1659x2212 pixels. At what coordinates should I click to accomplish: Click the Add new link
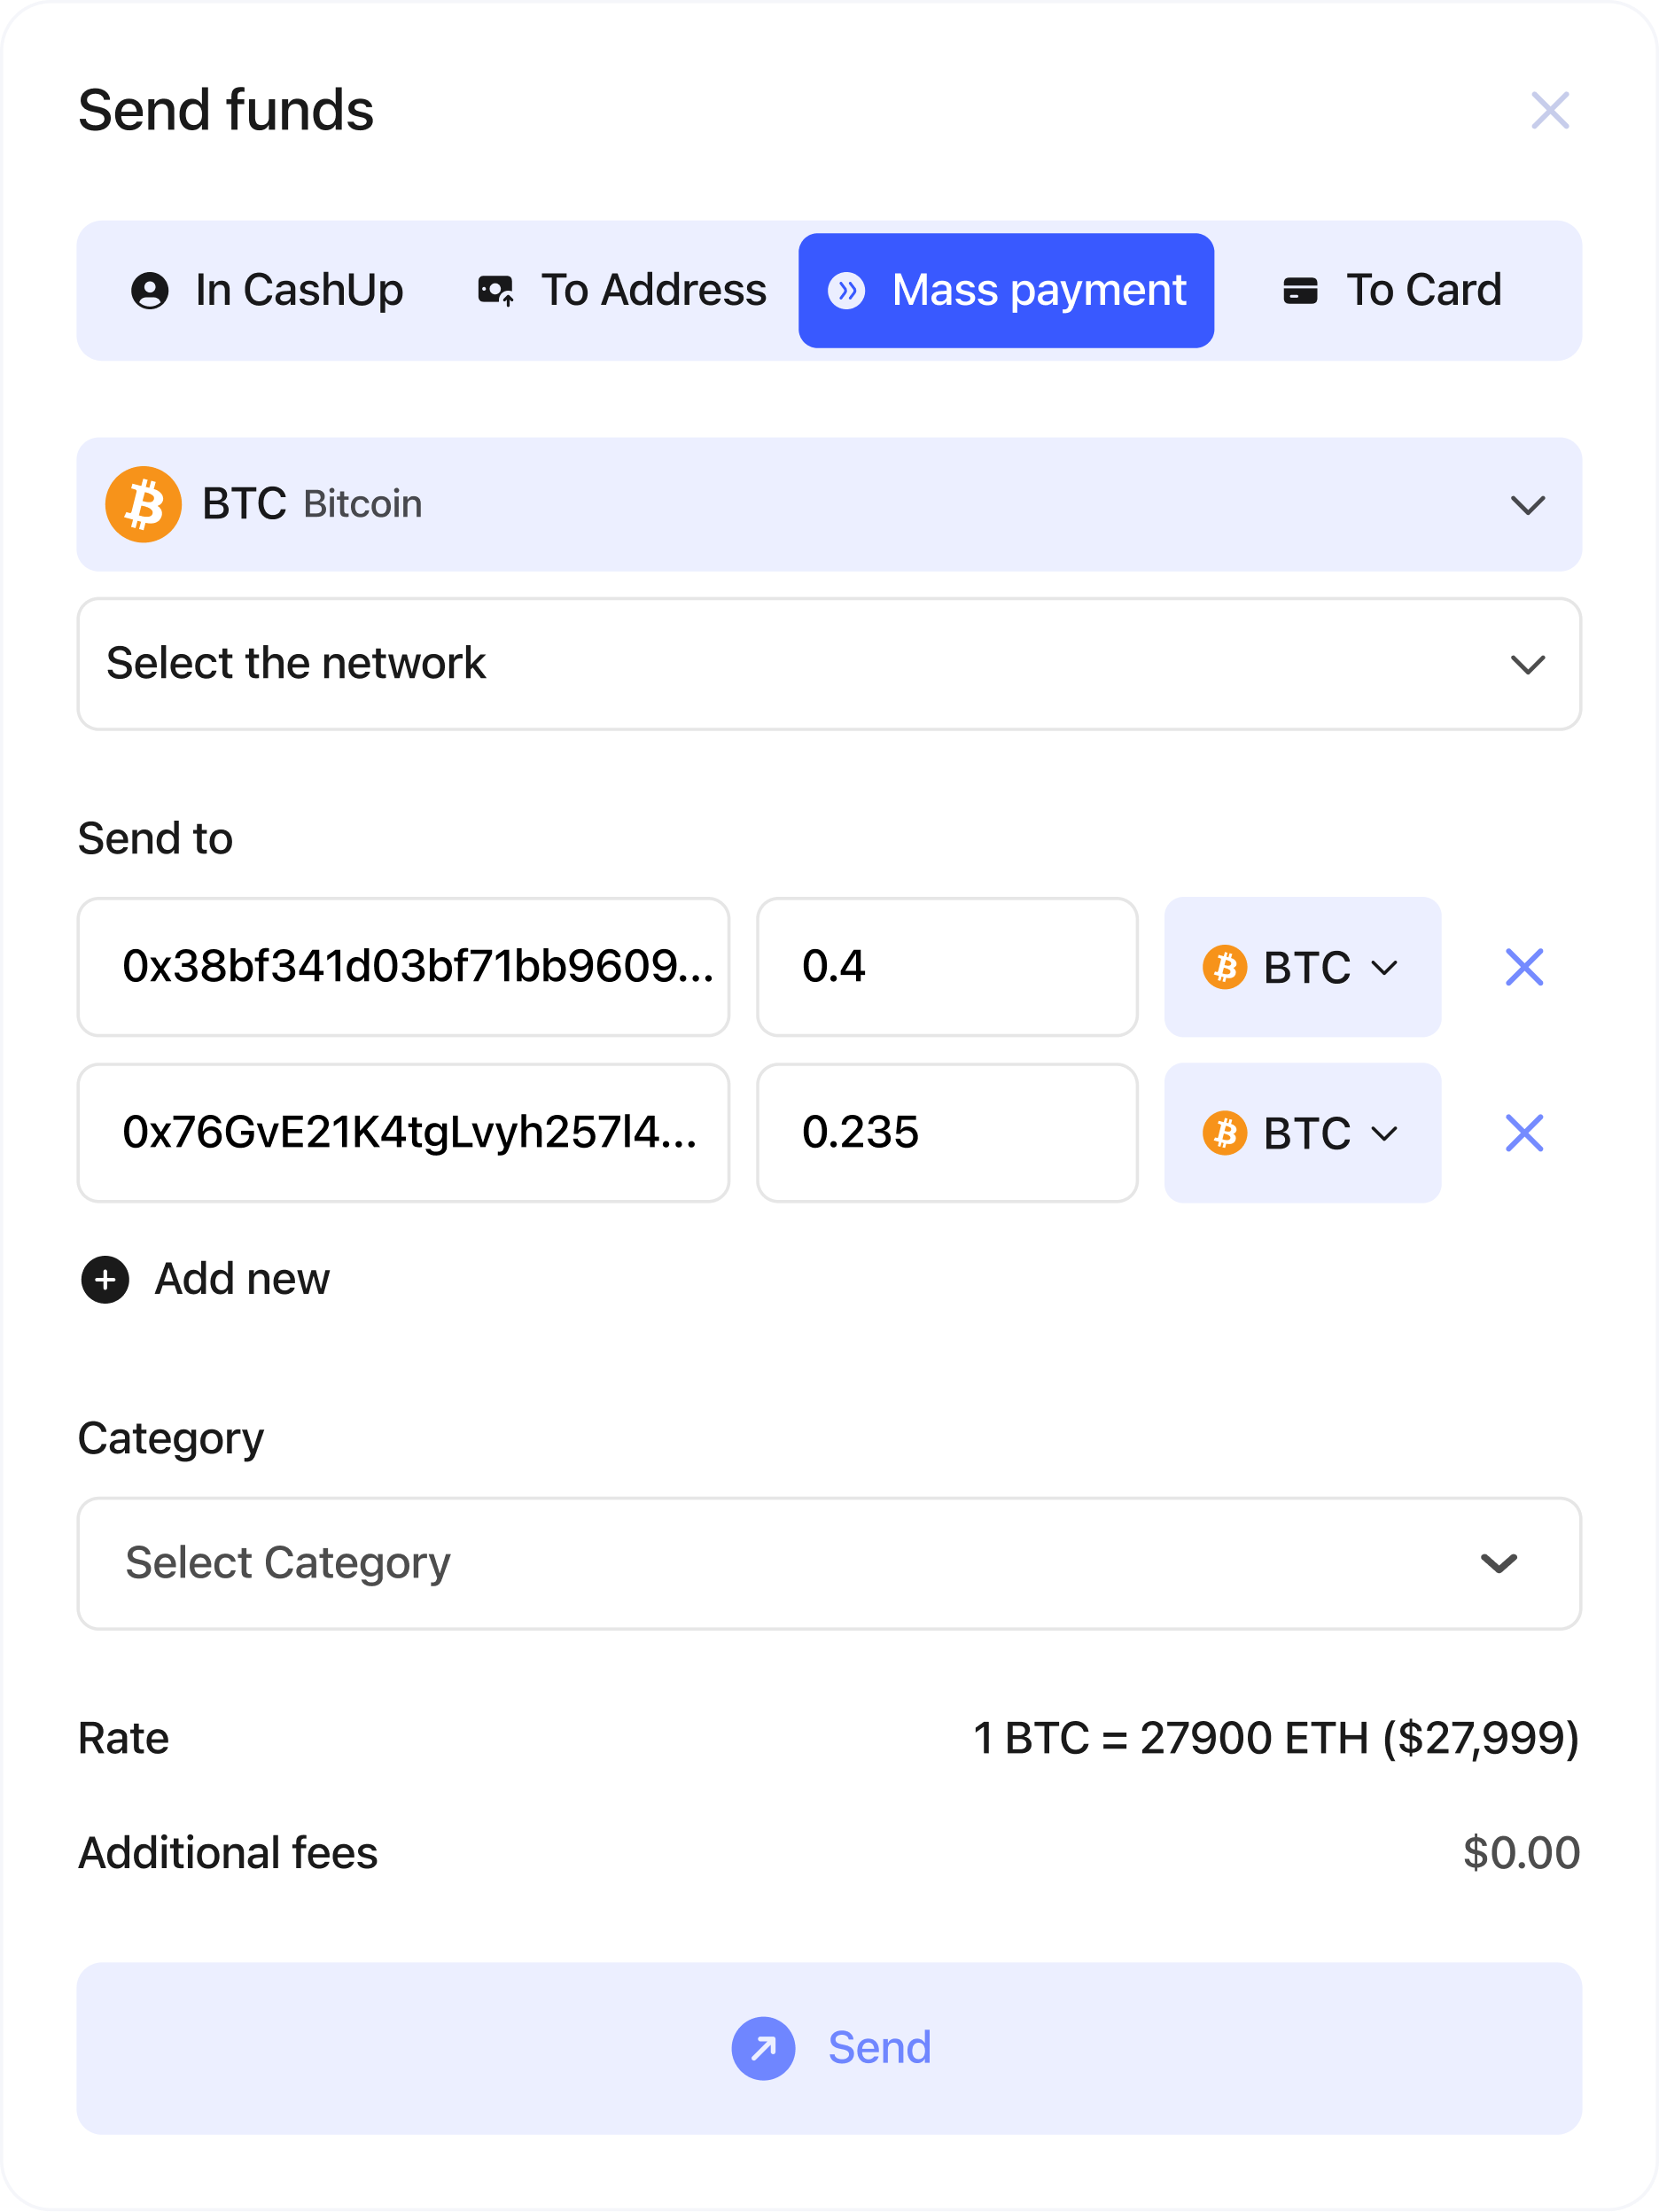(x=240, y=1279)
